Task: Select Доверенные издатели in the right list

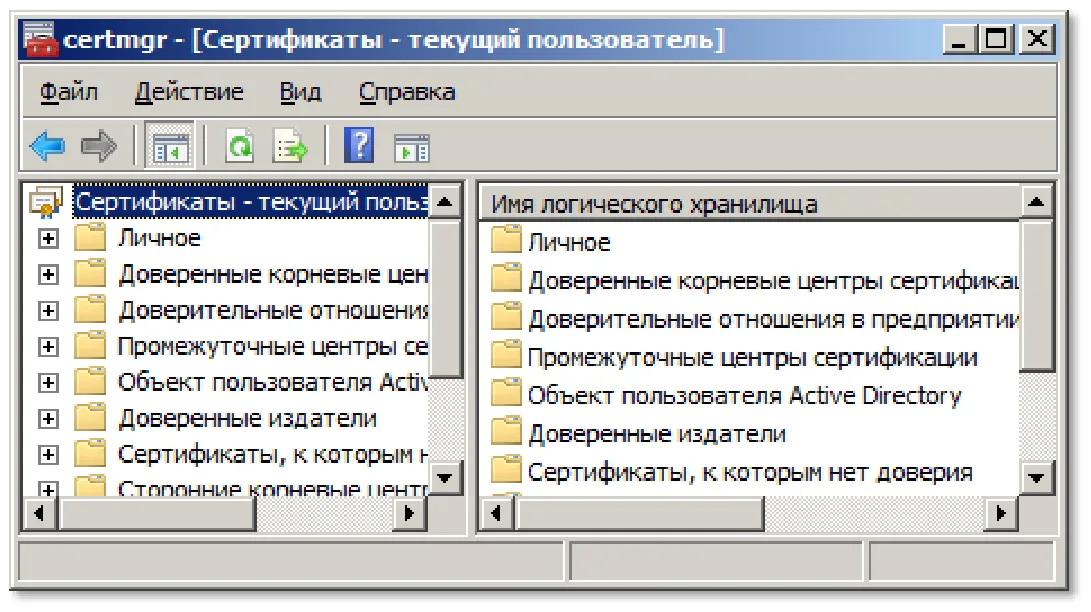Action: (658, 433)
